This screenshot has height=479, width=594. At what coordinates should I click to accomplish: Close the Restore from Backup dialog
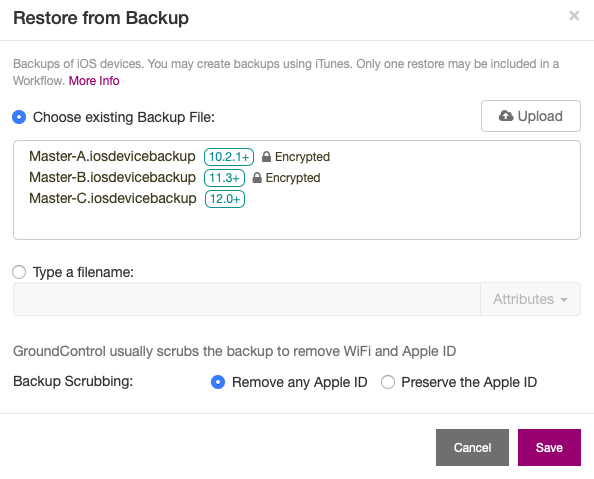point(574,16)
